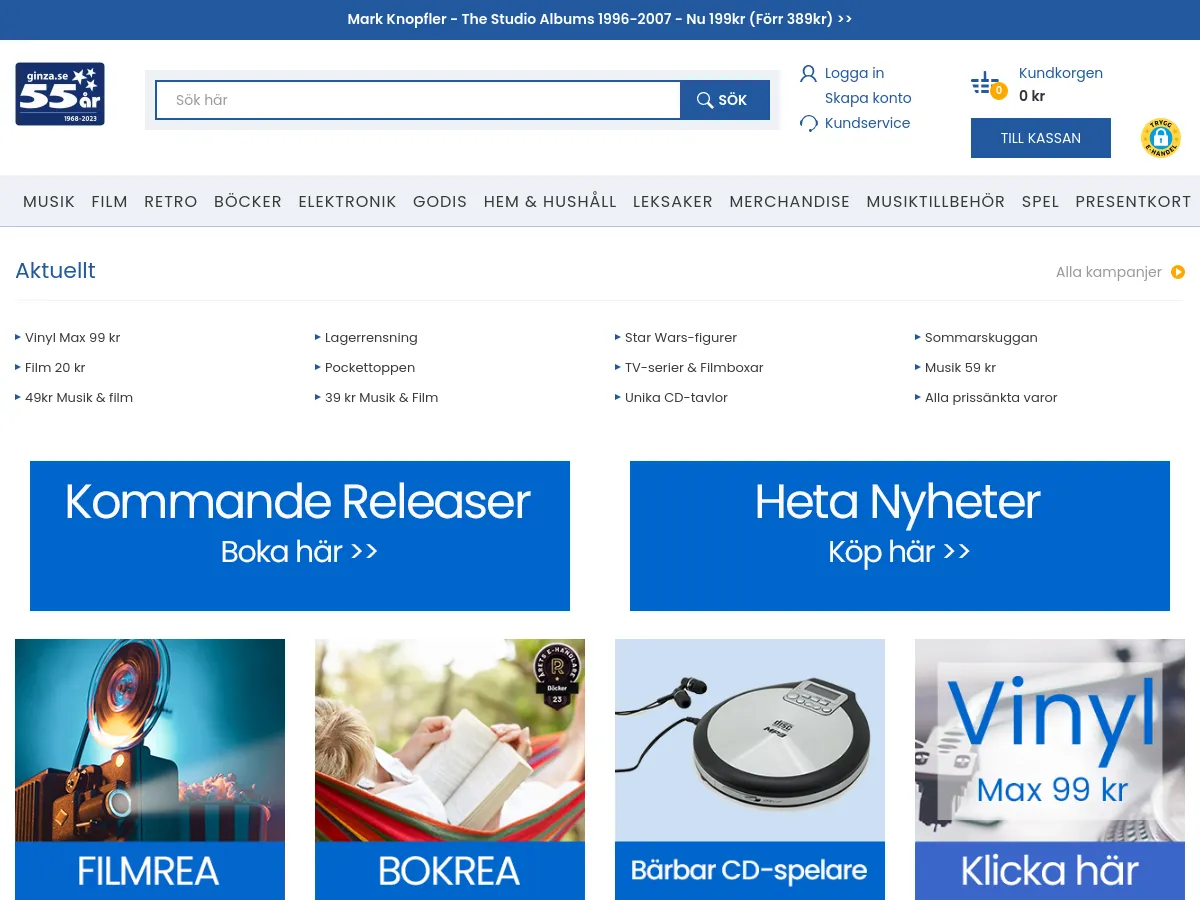Open the ELEKTRONIK menu category
Viewport: 1200px width, 900px height.
point(347,201)
